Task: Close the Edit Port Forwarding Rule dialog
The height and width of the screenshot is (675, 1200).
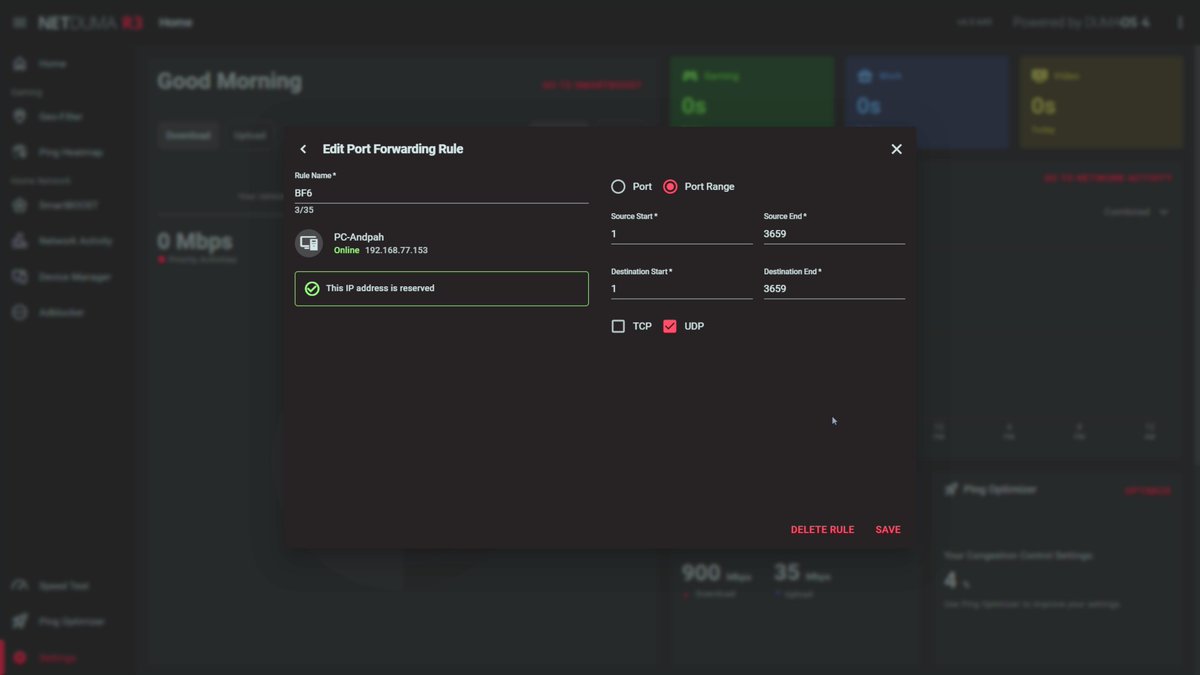Action: (896, 149)
